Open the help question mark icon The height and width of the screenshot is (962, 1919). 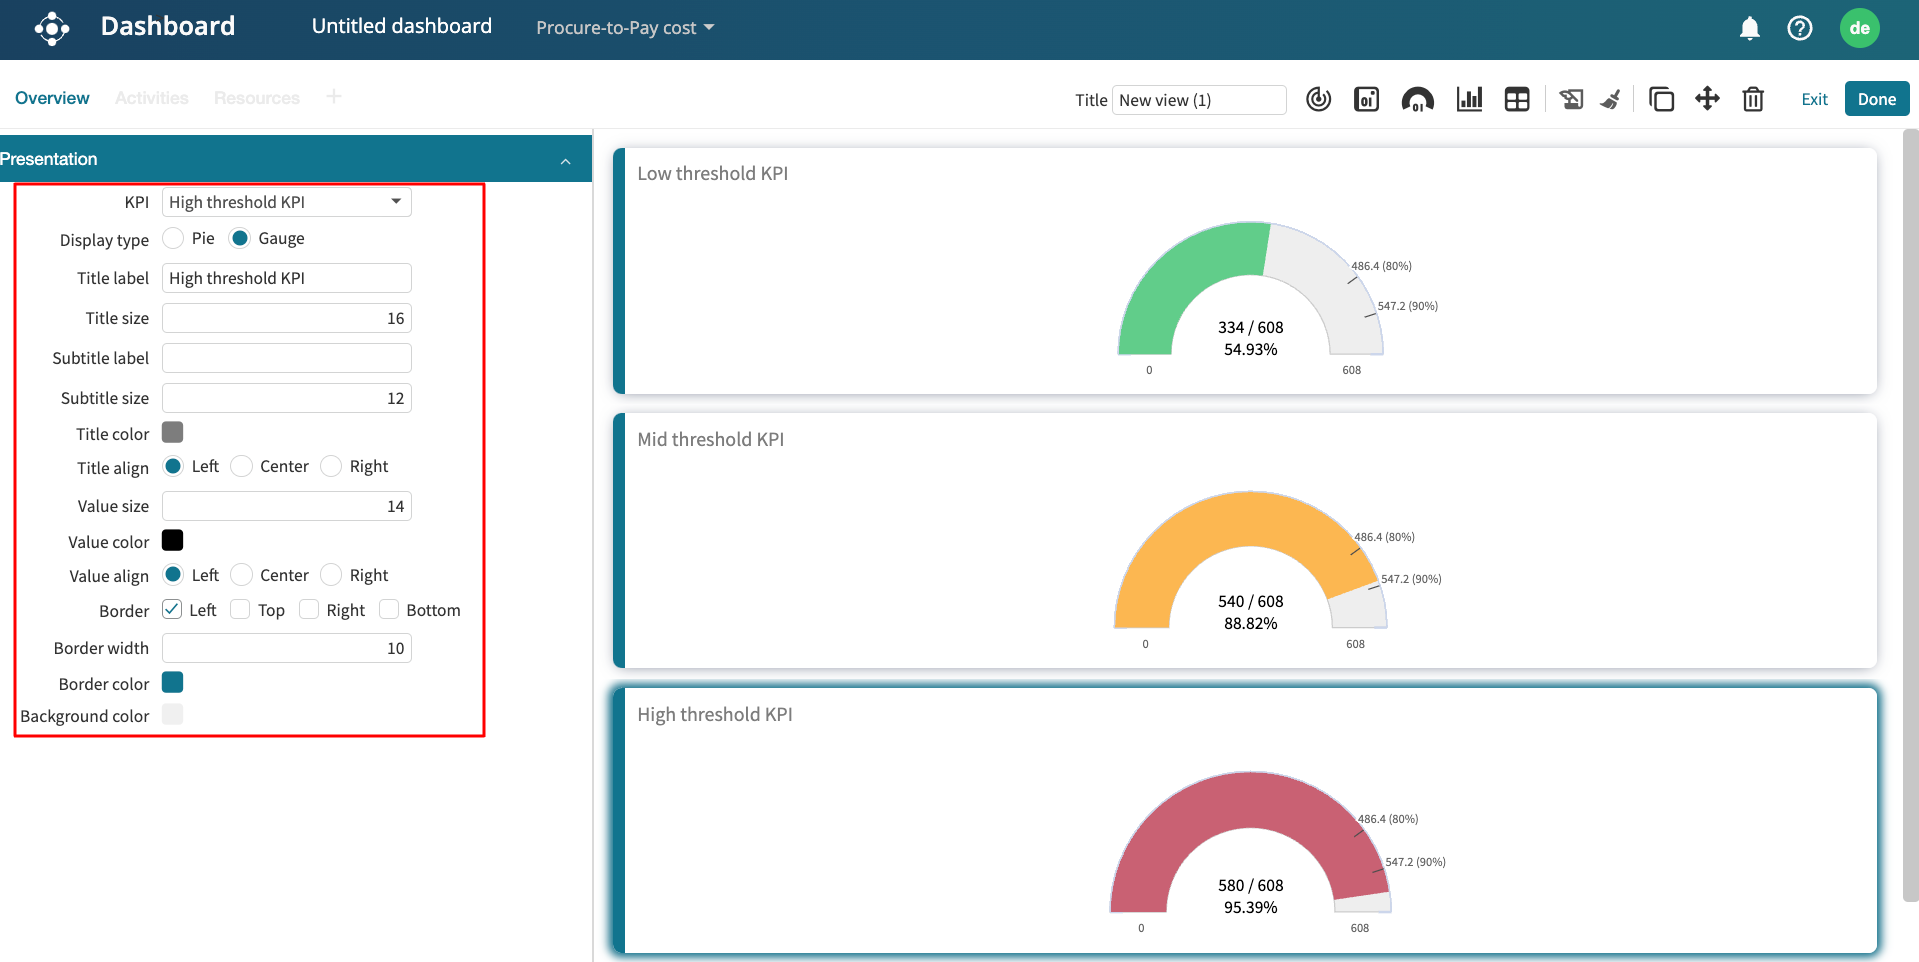click(x=1799, y=28)
